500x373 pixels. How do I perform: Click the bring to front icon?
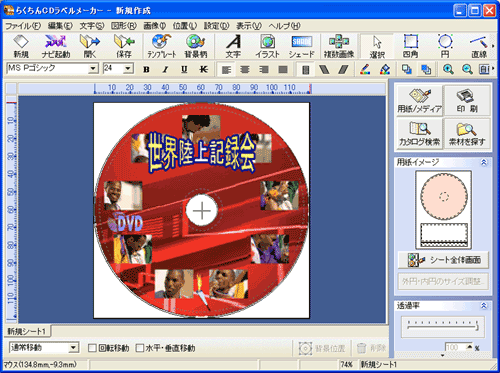click(407, 69)
